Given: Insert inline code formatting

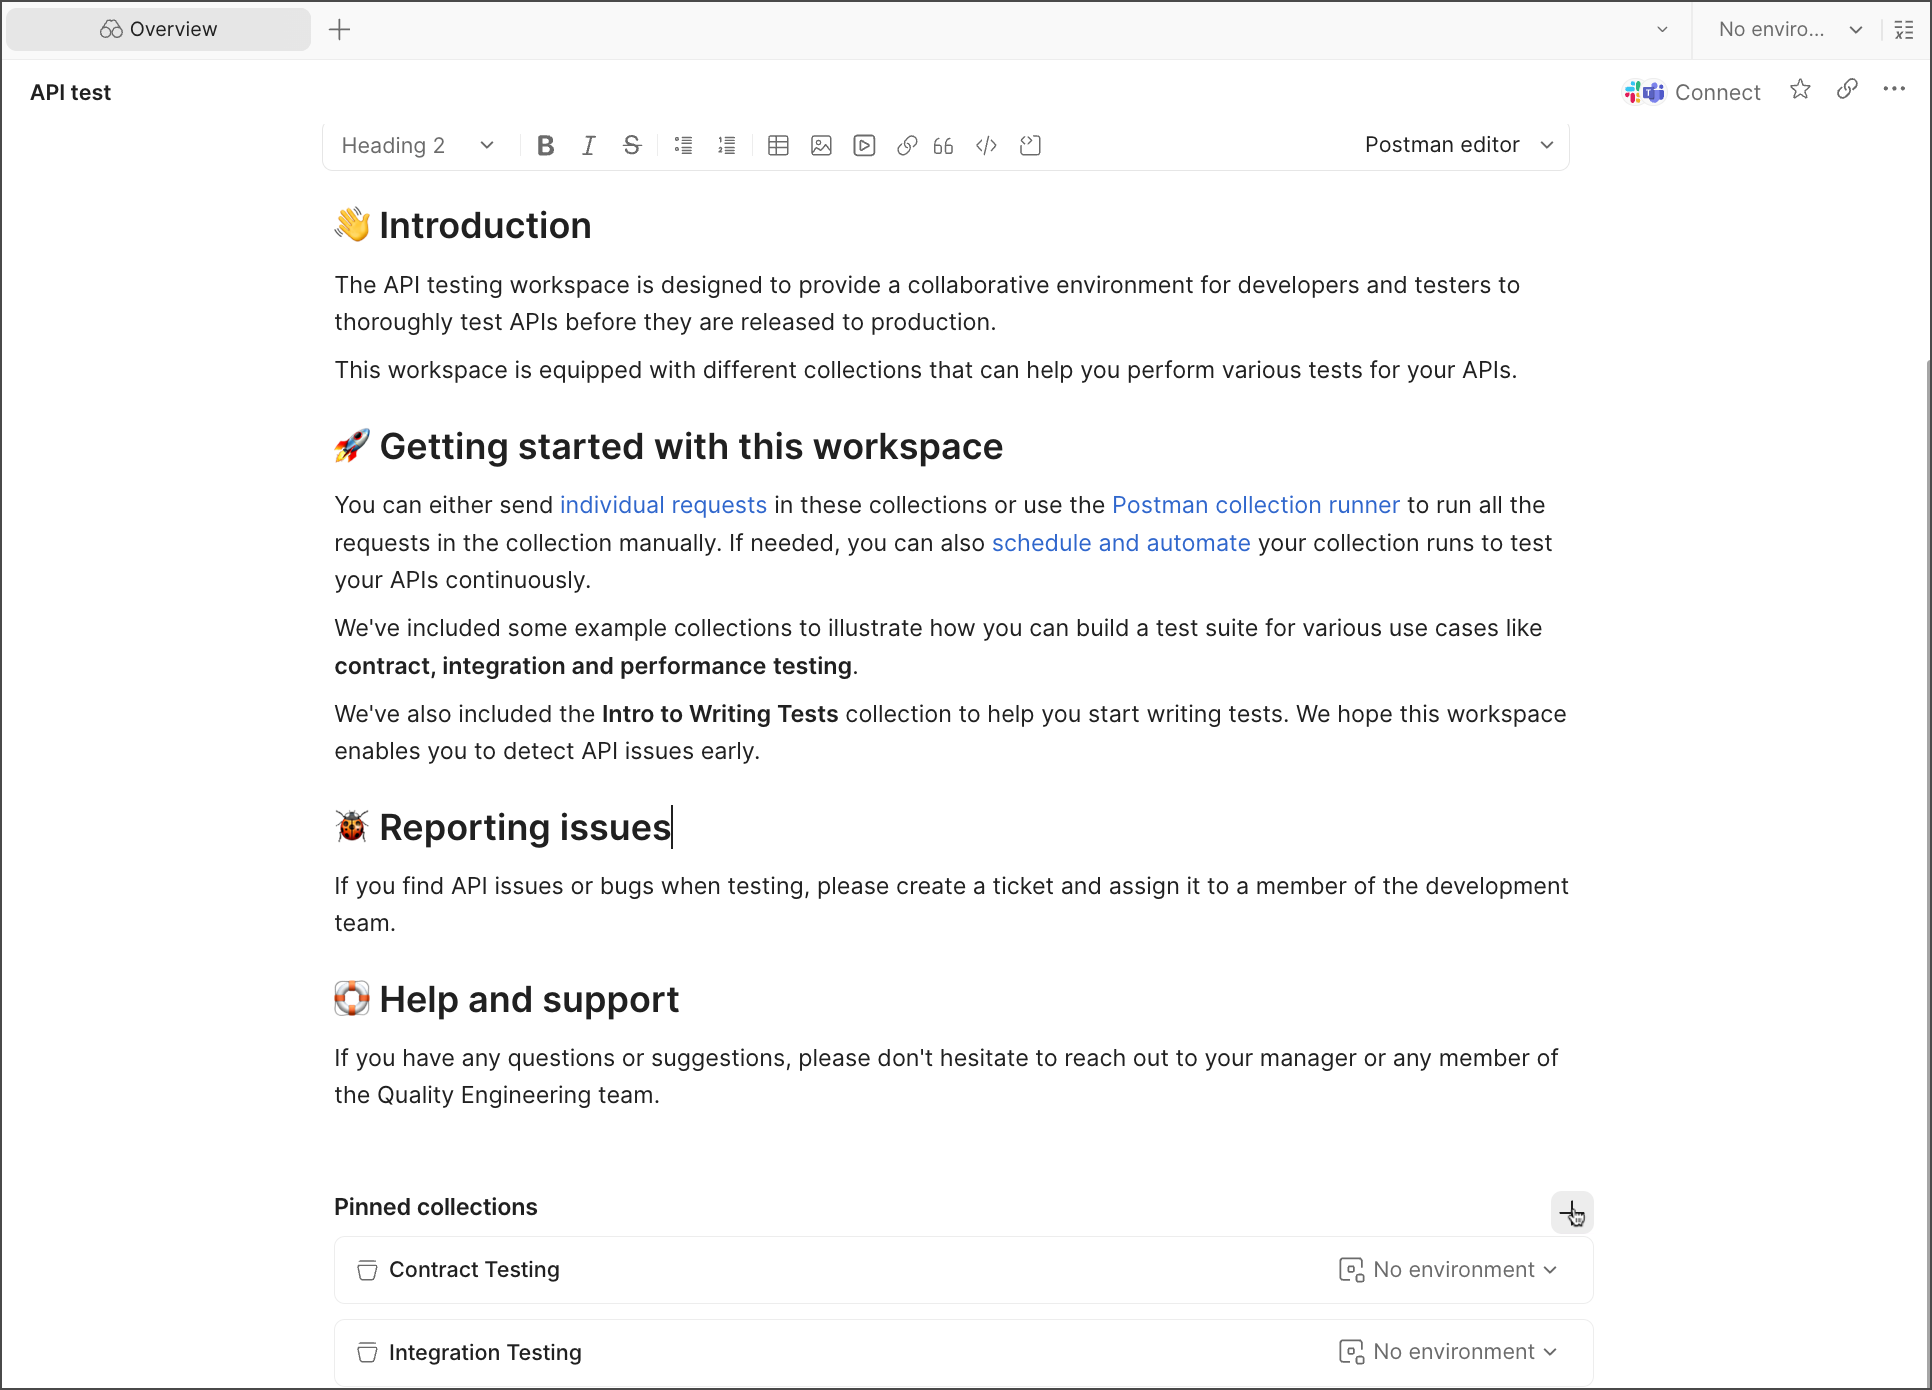Looking at the screenshot, I should pyautogui.click(x=986, y=146).
